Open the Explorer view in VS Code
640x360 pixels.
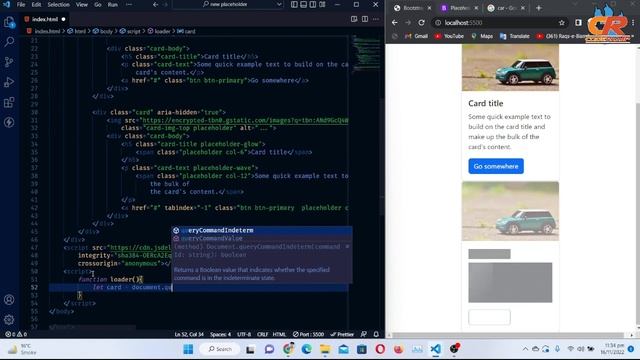point(9,22)
